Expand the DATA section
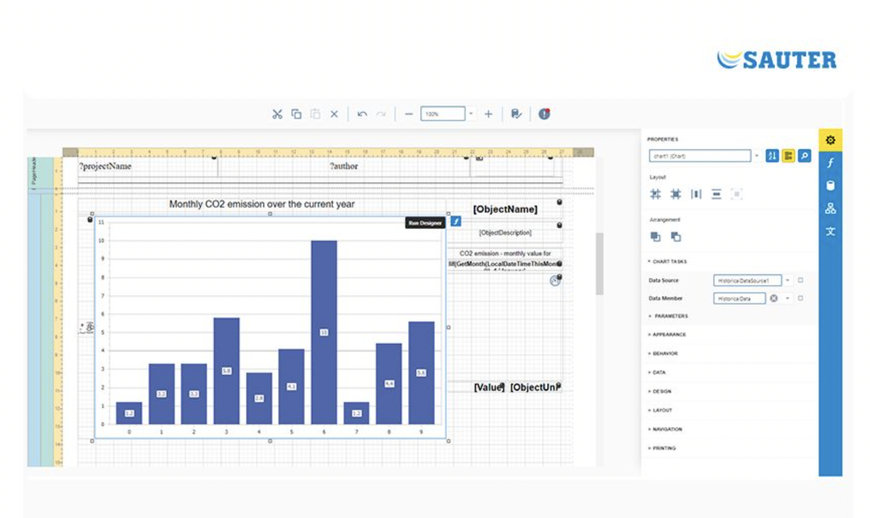The height and width of the screenshot is (518, 870). [x=657, y=372]
